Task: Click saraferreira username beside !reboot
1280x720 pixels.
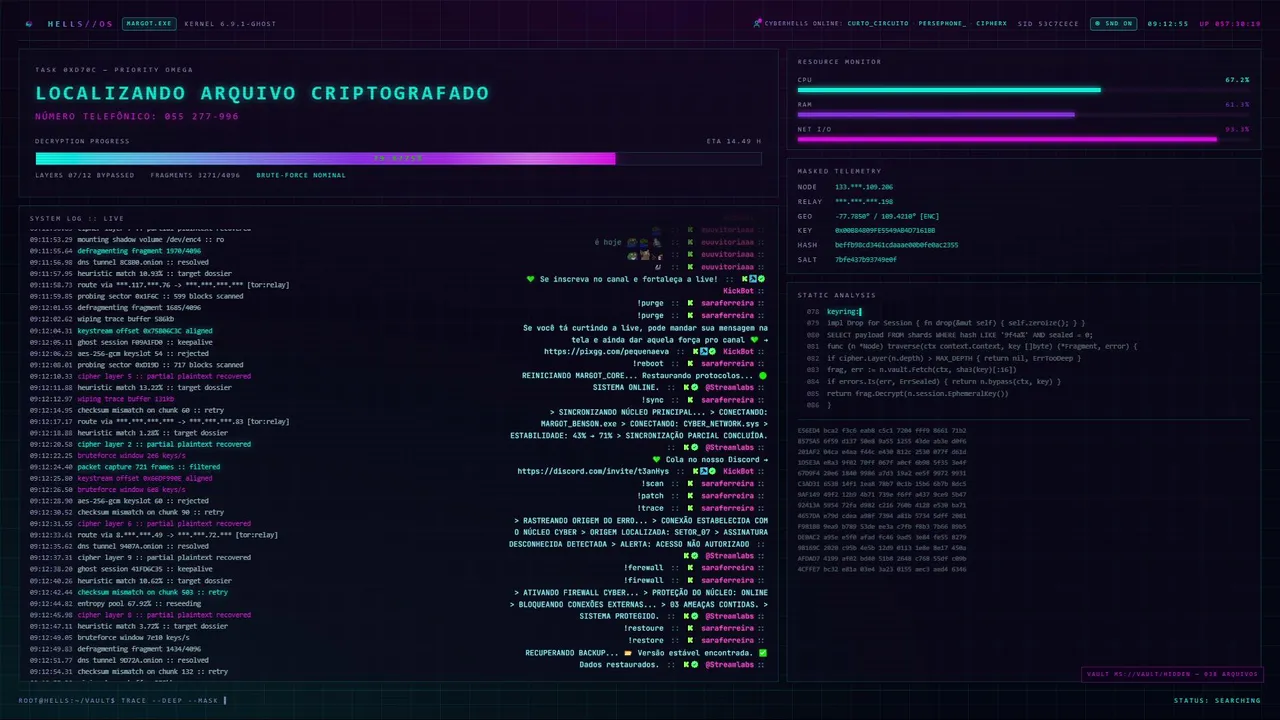Action: pyautogui.click(x=727, y=364)
